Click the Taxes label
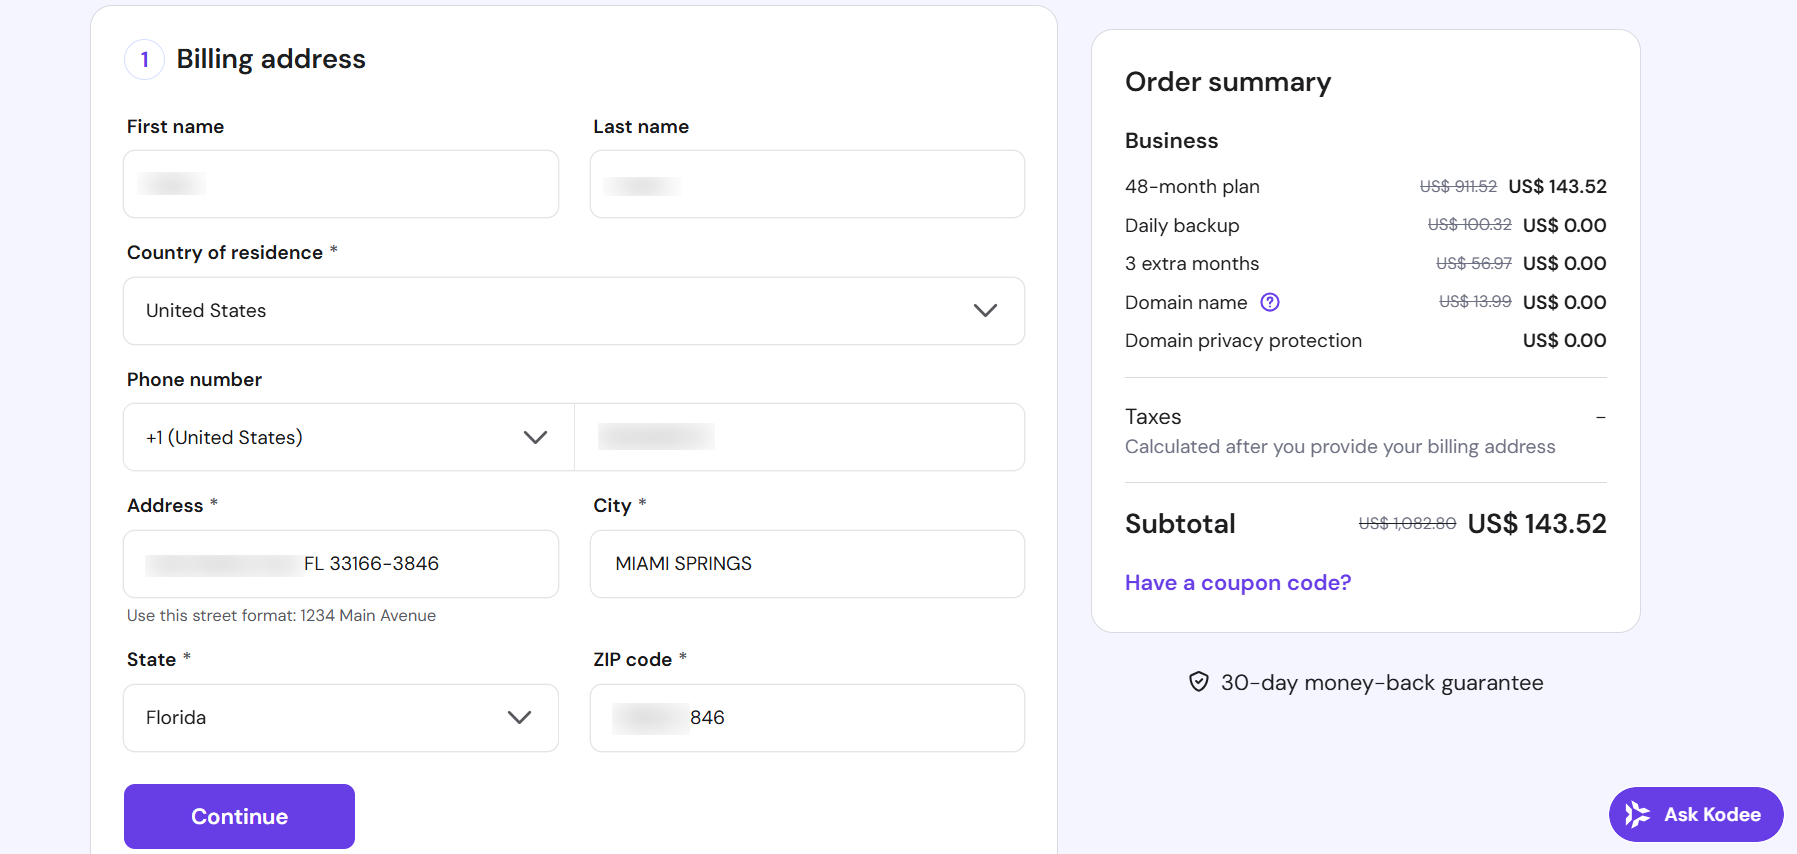 (x=1153, y=416)
